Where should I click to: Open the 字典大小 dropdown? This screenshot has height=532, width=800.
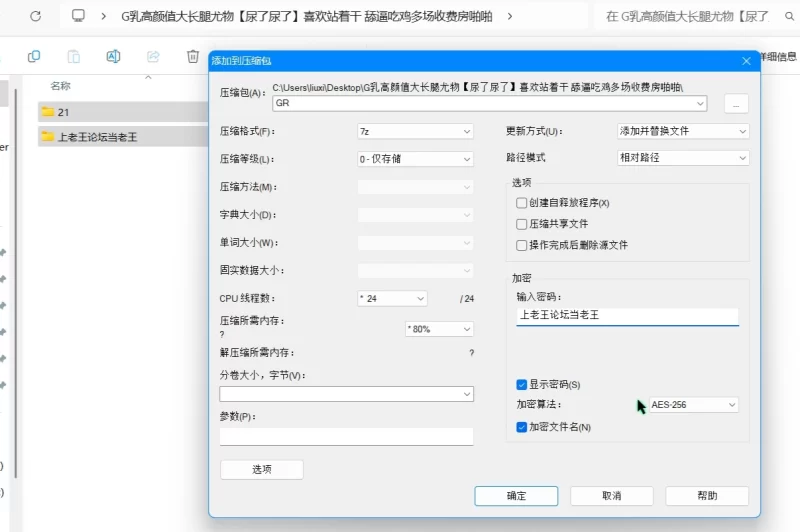click(x=415, y=215)
